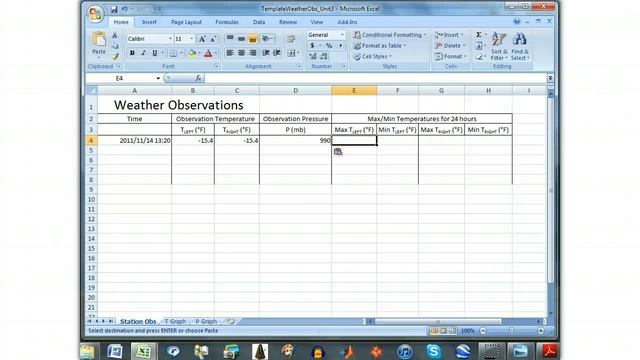
Task: Open the Calibri font name dropdown
Action: point(170,39)
